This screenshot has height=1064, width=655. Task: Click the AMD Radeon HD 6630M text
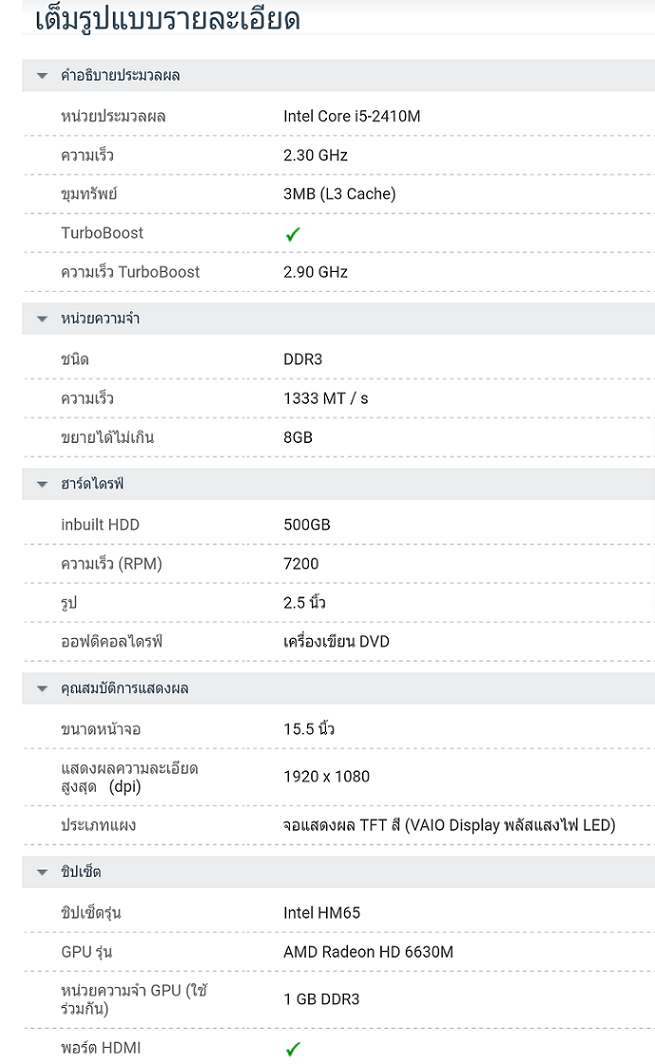coord(368,952)
